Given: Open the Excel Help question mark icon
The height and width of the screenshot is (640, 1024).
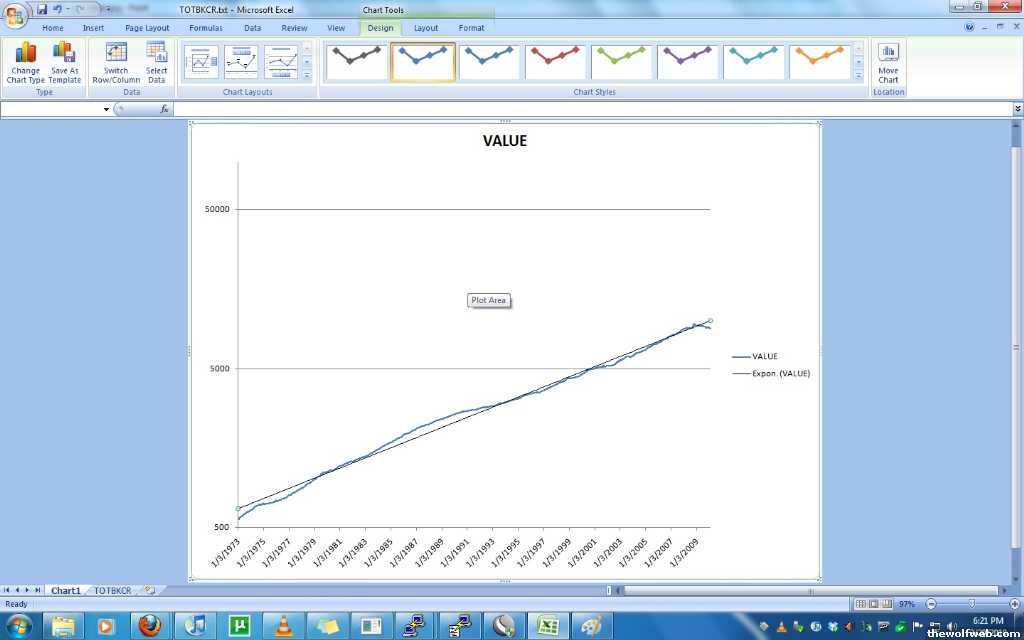Looking at the screenshot, I should pyautogui.click(x=969, y=28).
